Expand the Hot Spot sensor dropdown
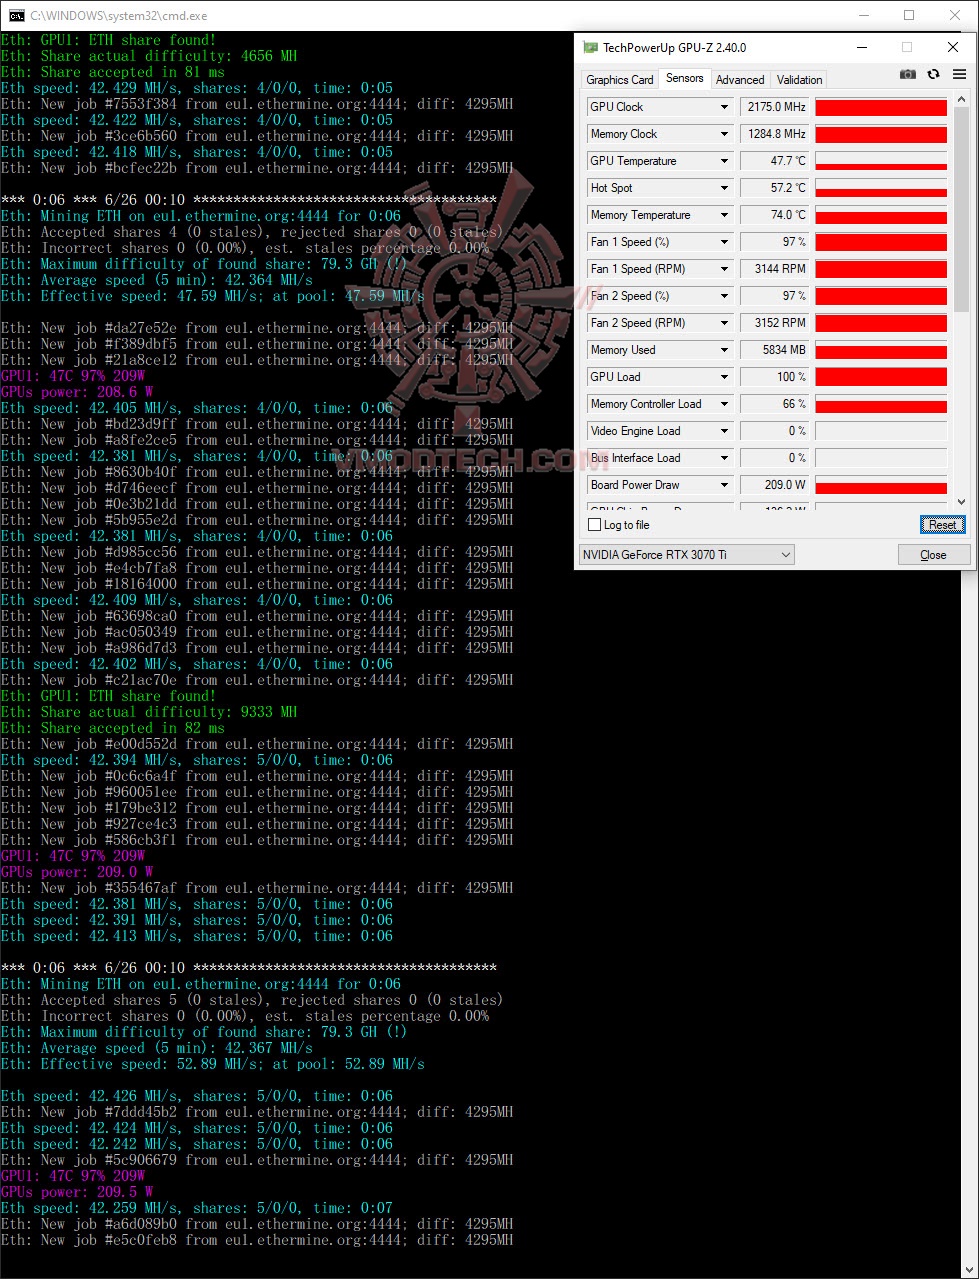Viewport: 979px width, 1279px height. click(724, 188)
